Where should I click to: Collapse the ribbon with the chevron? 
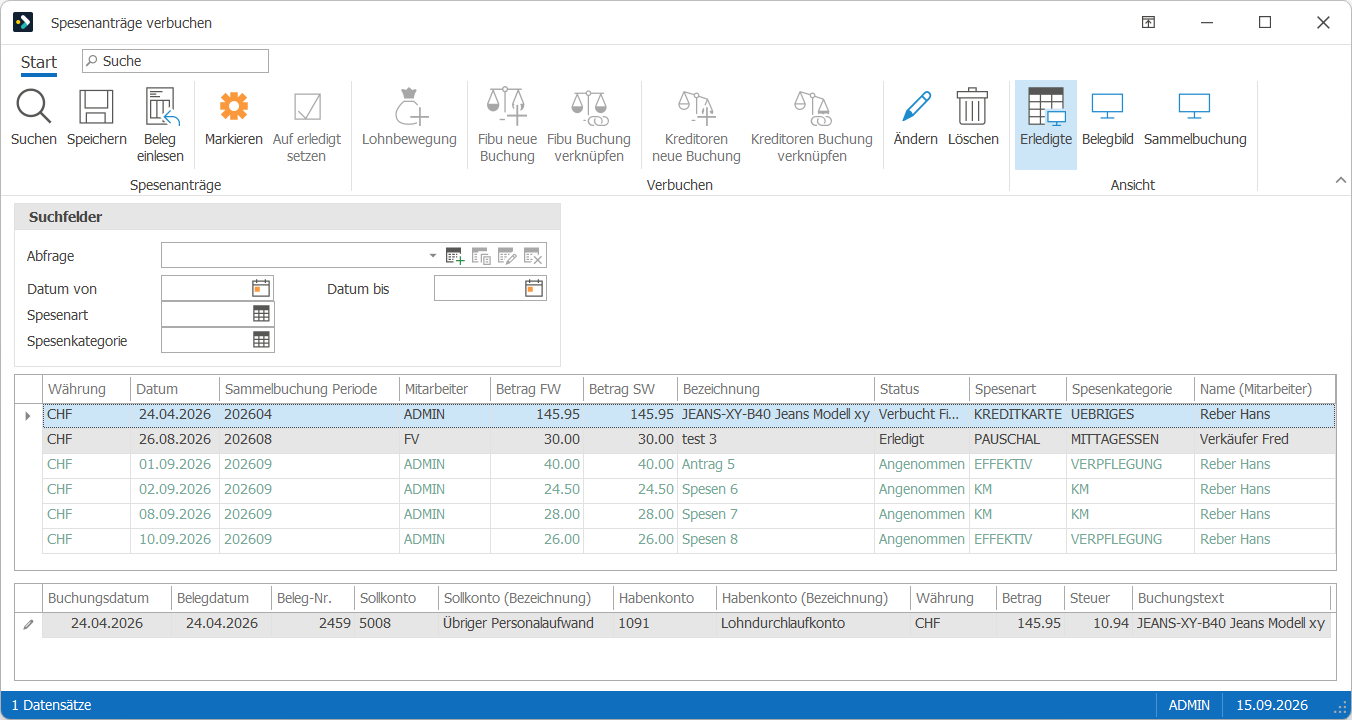point(1341,180)
